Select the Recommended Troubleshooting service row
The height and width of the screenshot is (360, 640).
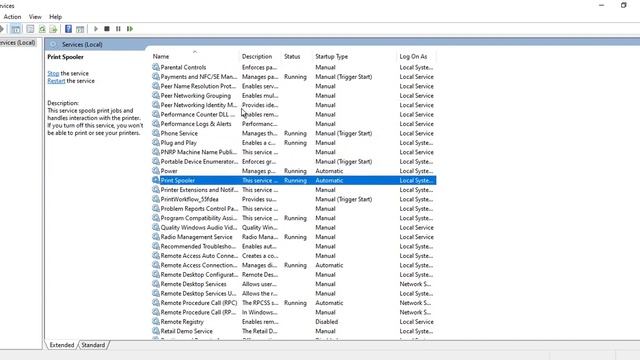coord(293,246)
